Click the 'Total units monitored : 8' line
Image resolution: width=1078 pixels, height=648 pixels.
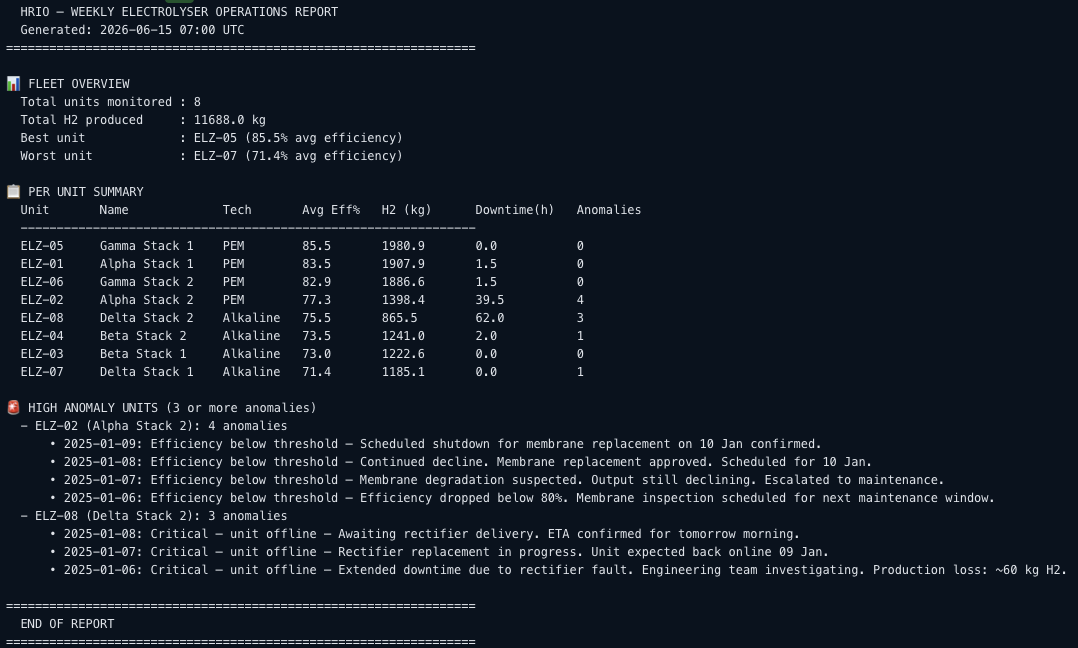pyautogui.click(x=111, y=102)
